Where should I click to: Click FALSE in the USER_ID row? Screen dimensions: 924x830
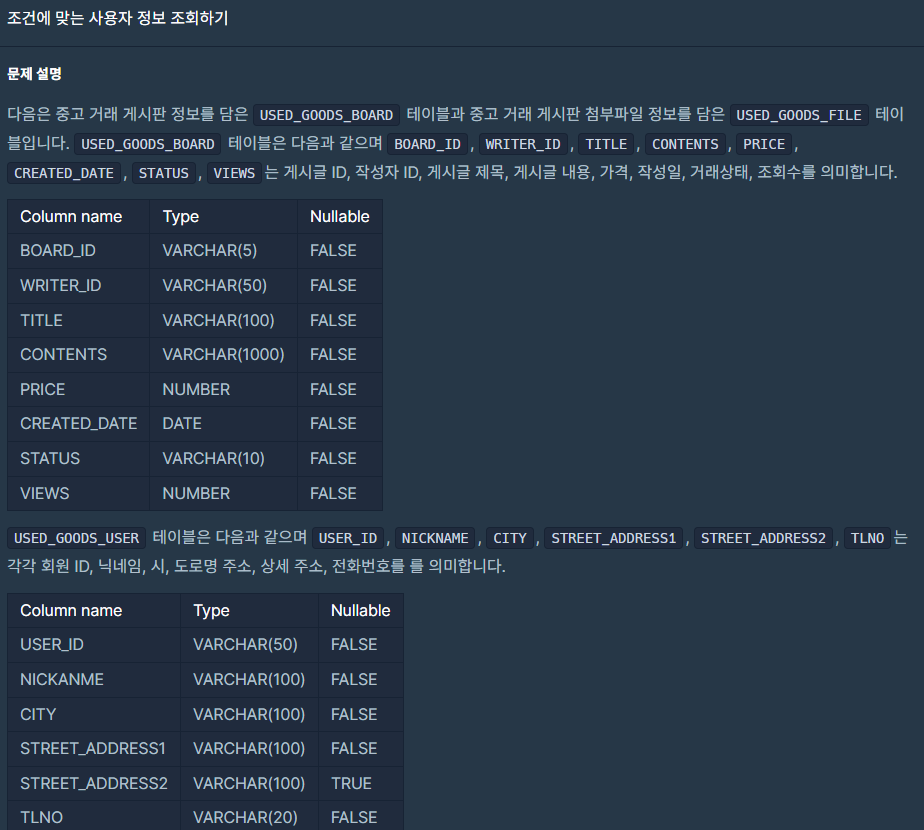click(x=361, y=645)
